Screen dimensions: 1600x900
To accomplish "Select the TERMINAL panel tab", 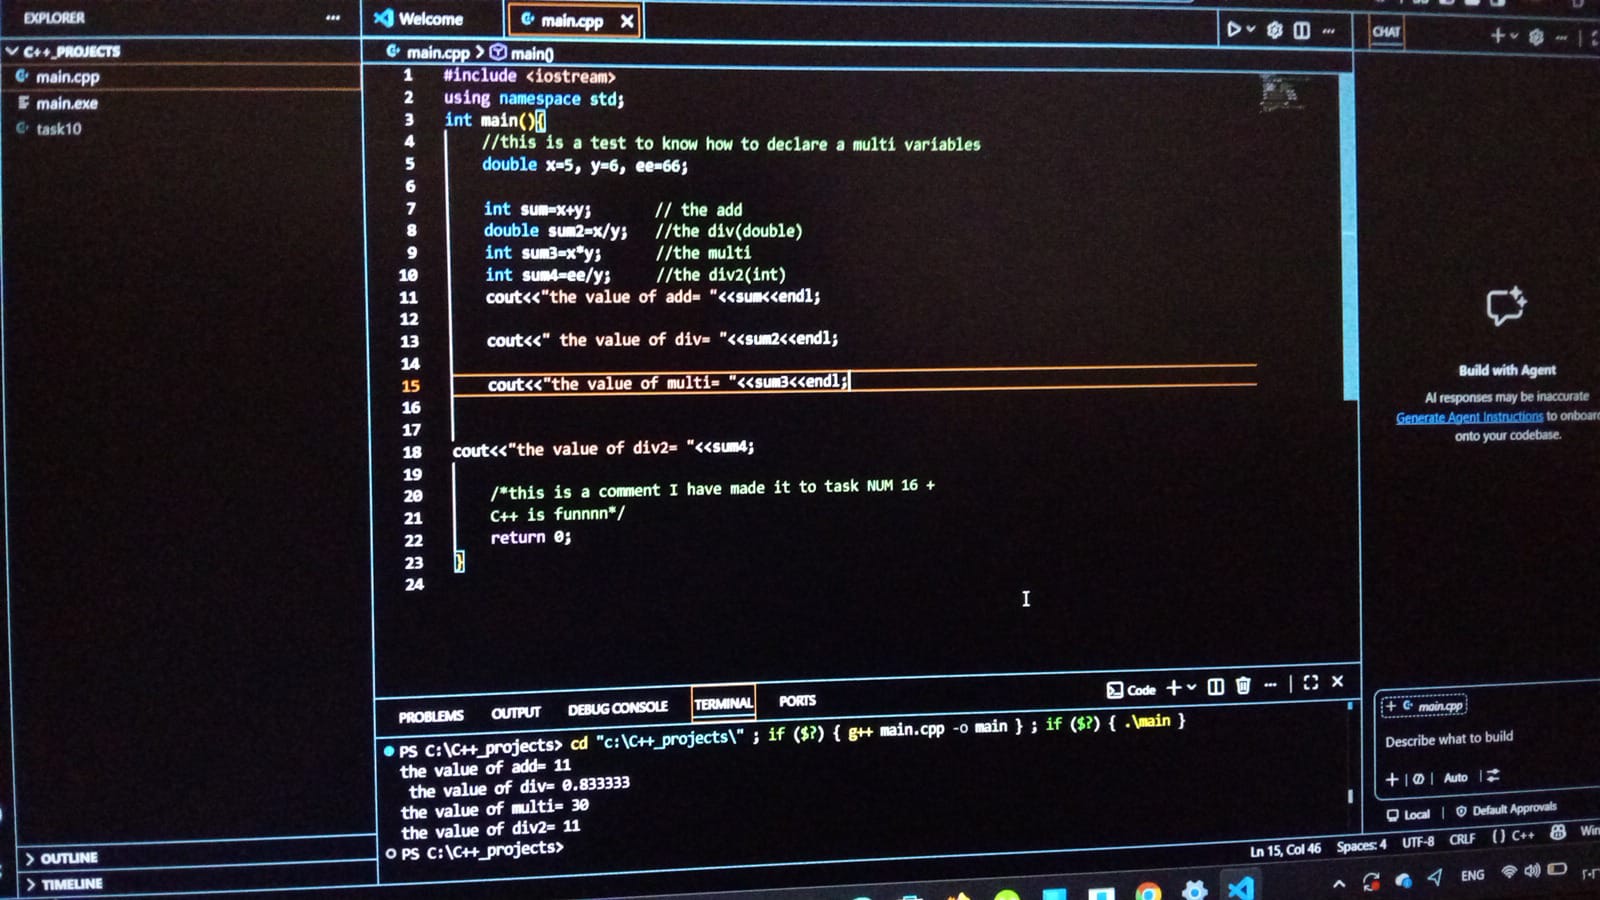I will click(723, 704).
